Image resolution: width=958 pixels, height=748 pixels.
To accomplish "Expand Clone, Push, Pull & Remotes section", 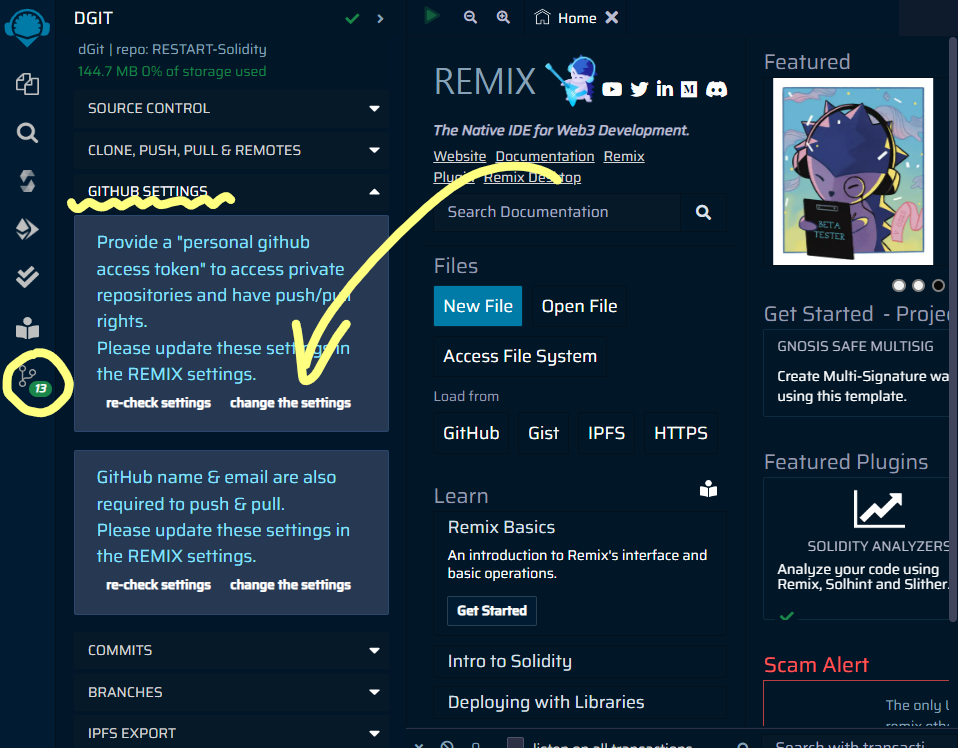I will pyautogui.click(x=232, y=150).
